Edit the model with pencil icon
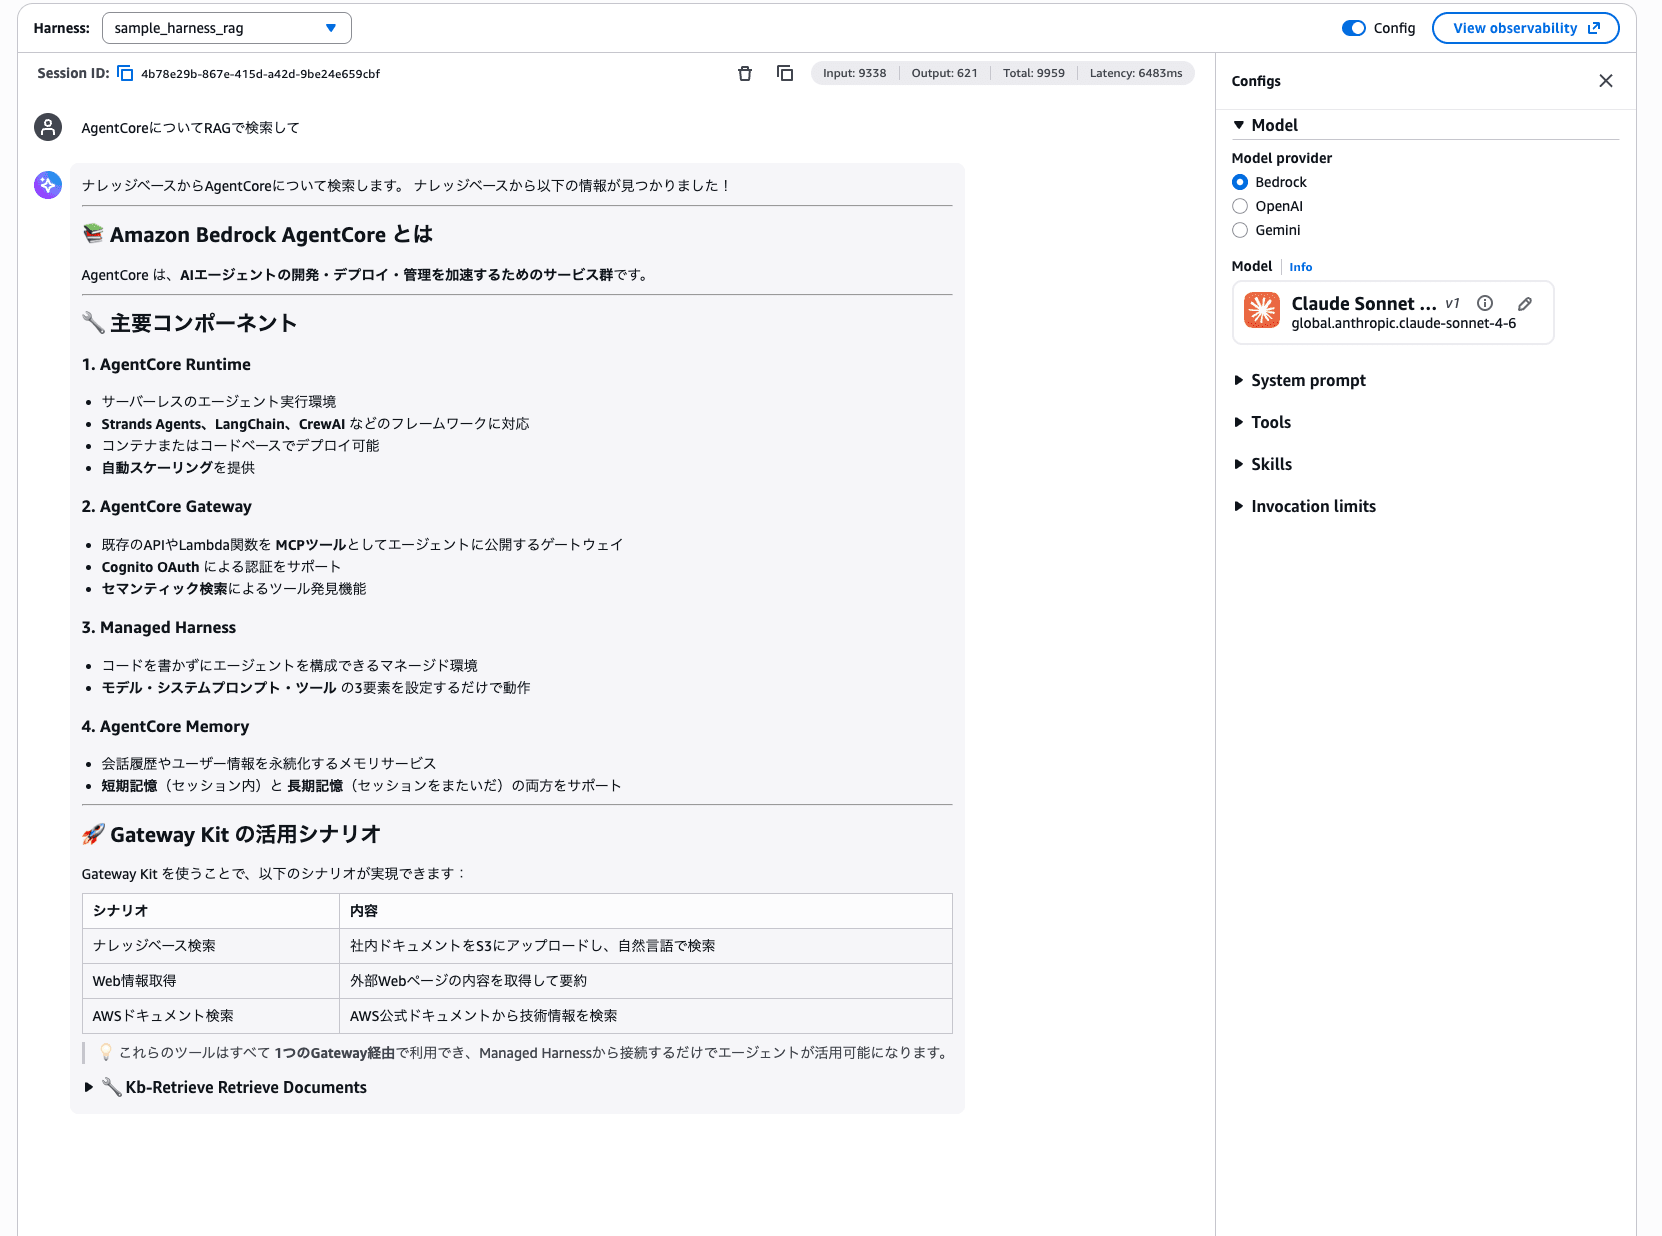Viewport: 1662px width, 1236px height. click(x=1525, y=303)
